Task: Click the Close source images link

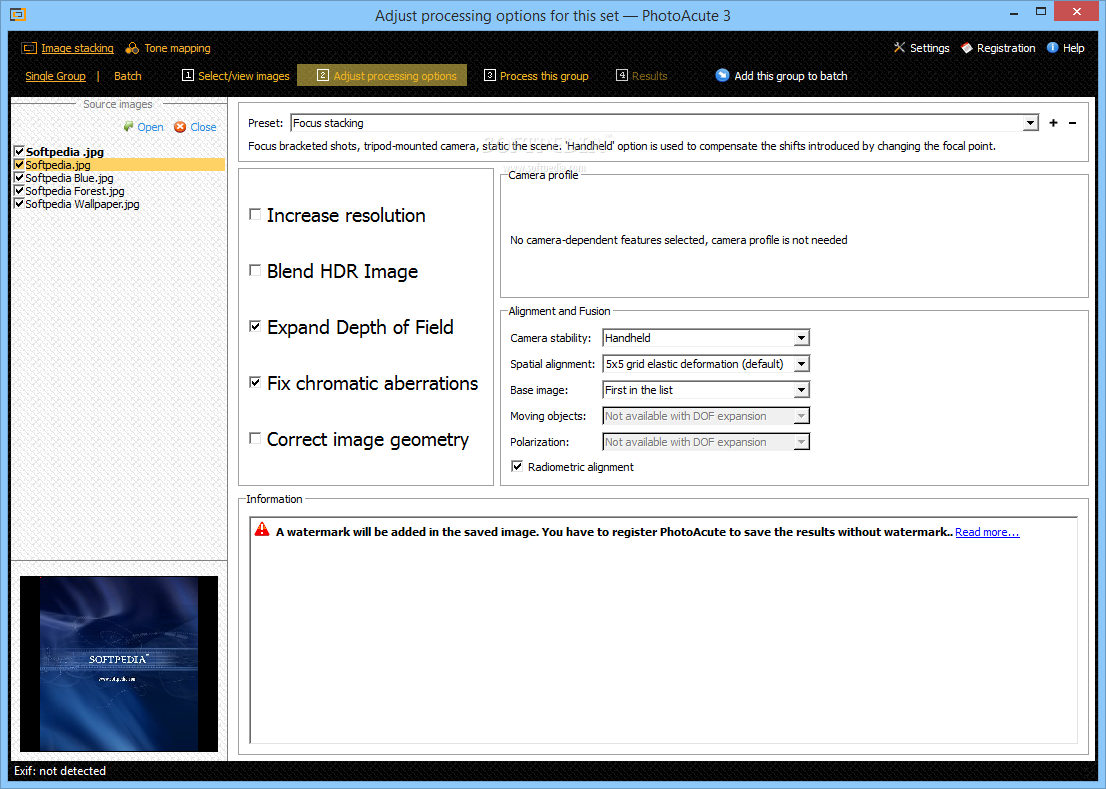Action: click(203, 127)
